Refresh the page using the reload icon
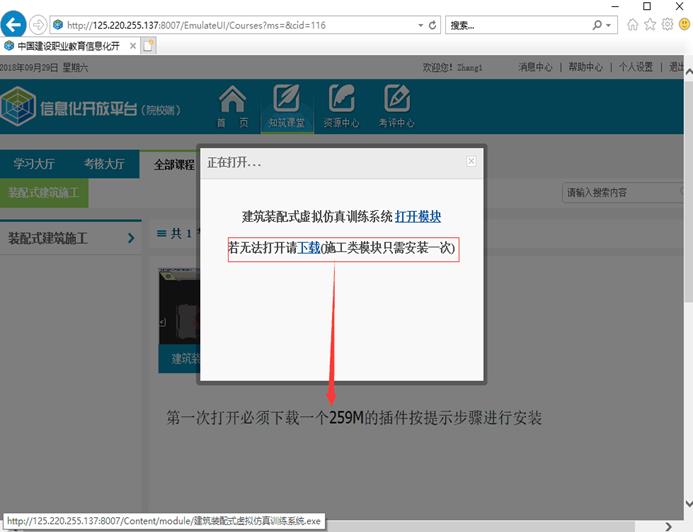This screenshot has height=532, width=693. pyautogui.click(x=431, y=25)
